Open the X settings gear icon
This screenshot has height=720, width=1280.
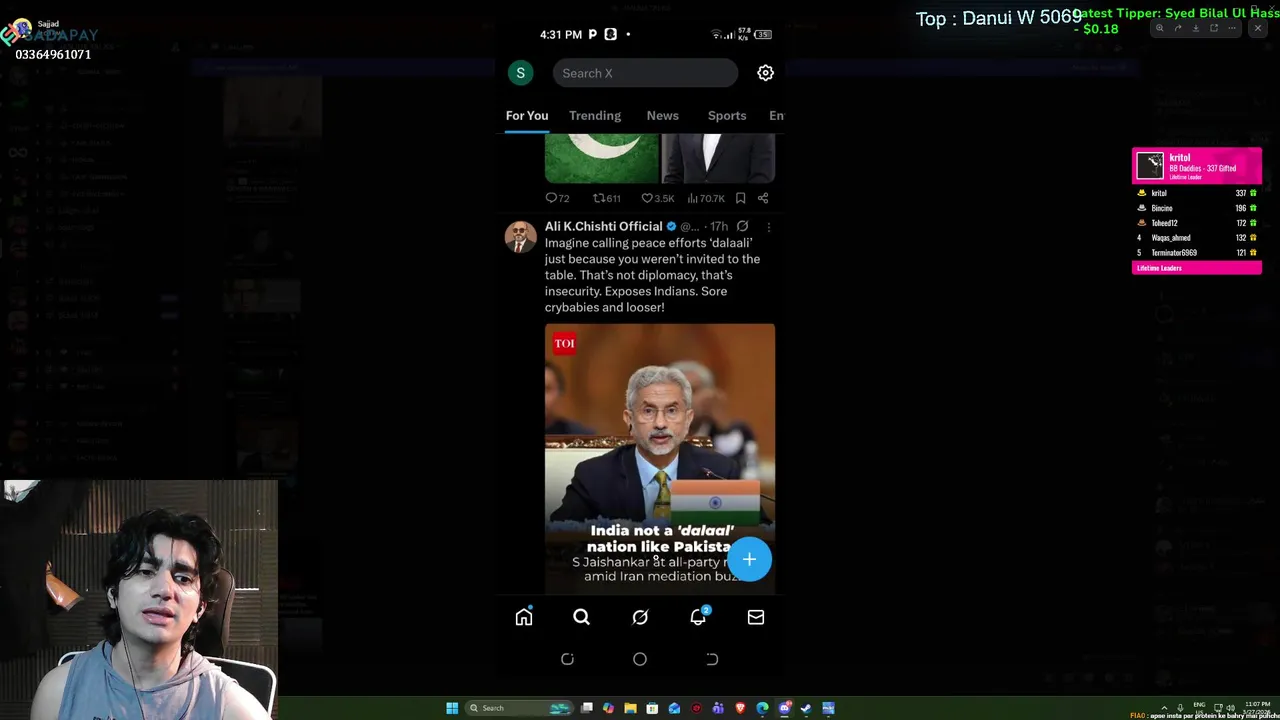point(765,73)
